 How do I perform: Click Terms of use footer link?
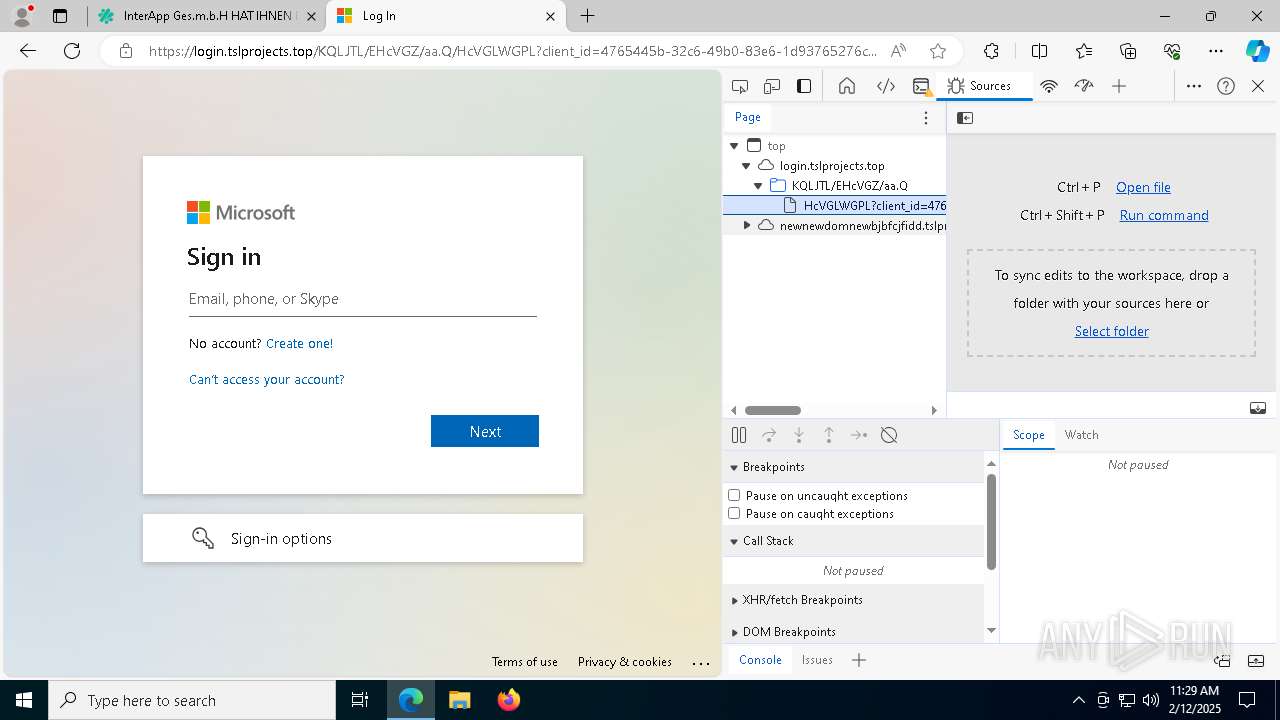coord(525,662)
